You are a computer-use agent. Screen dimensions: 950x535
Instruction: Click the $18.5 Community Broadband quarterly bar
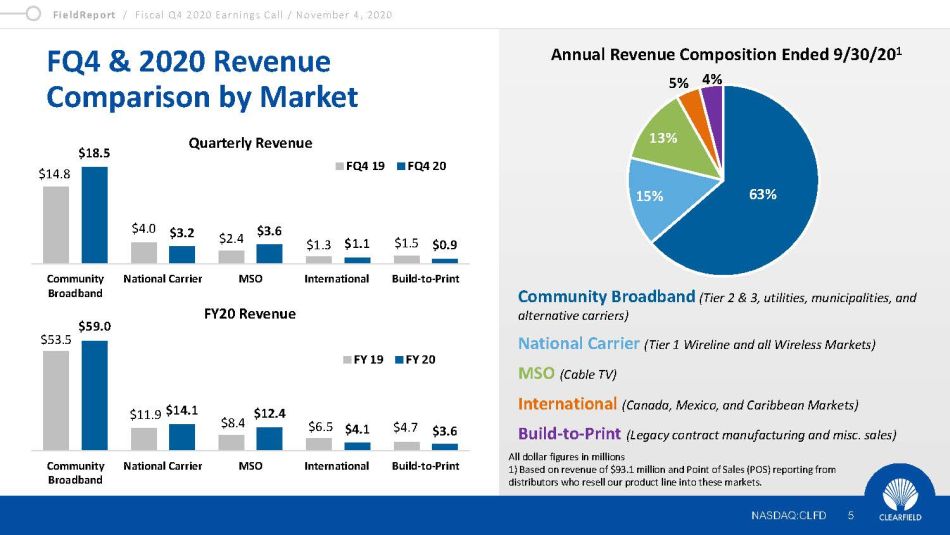tap(94, 214)
